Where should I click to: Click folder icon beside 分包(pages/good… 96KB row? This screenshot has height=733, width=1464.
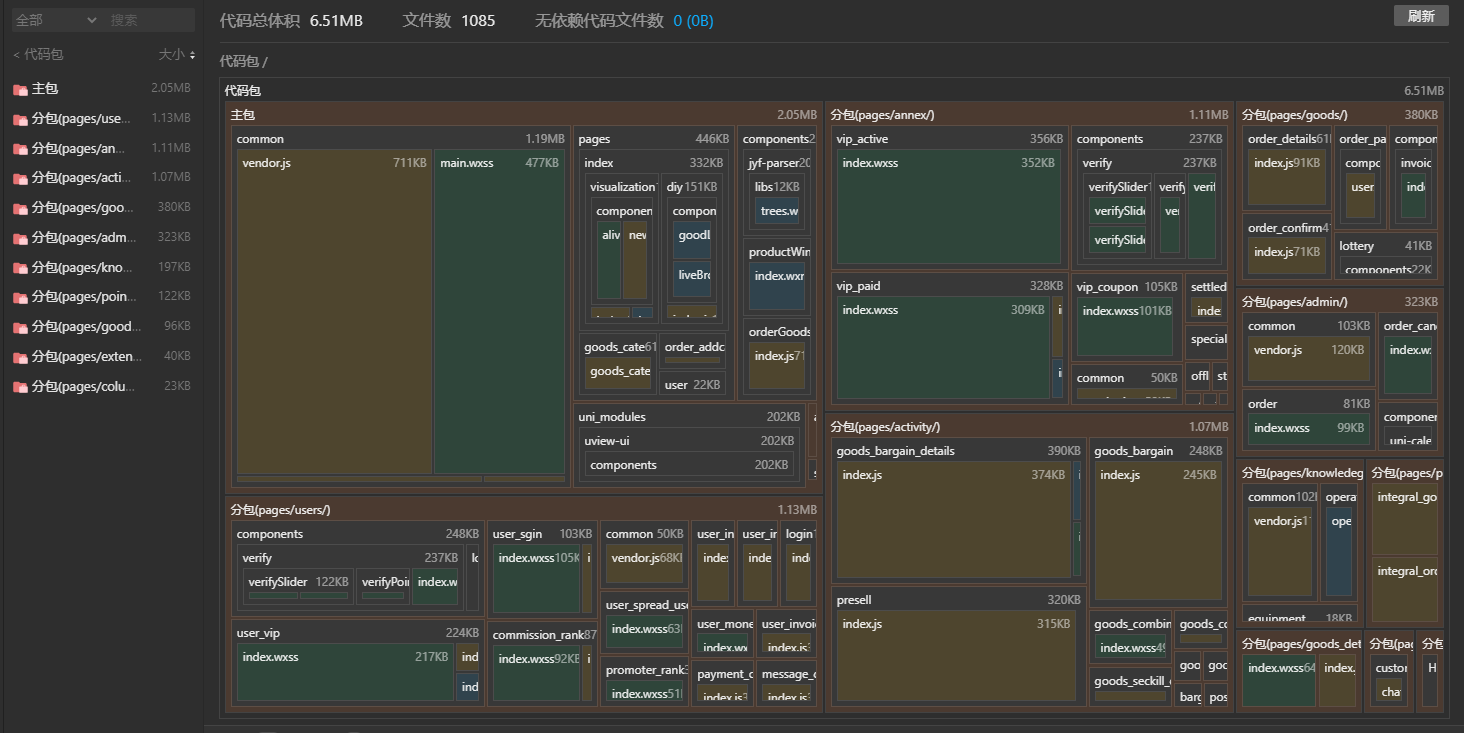click(20, 327)
